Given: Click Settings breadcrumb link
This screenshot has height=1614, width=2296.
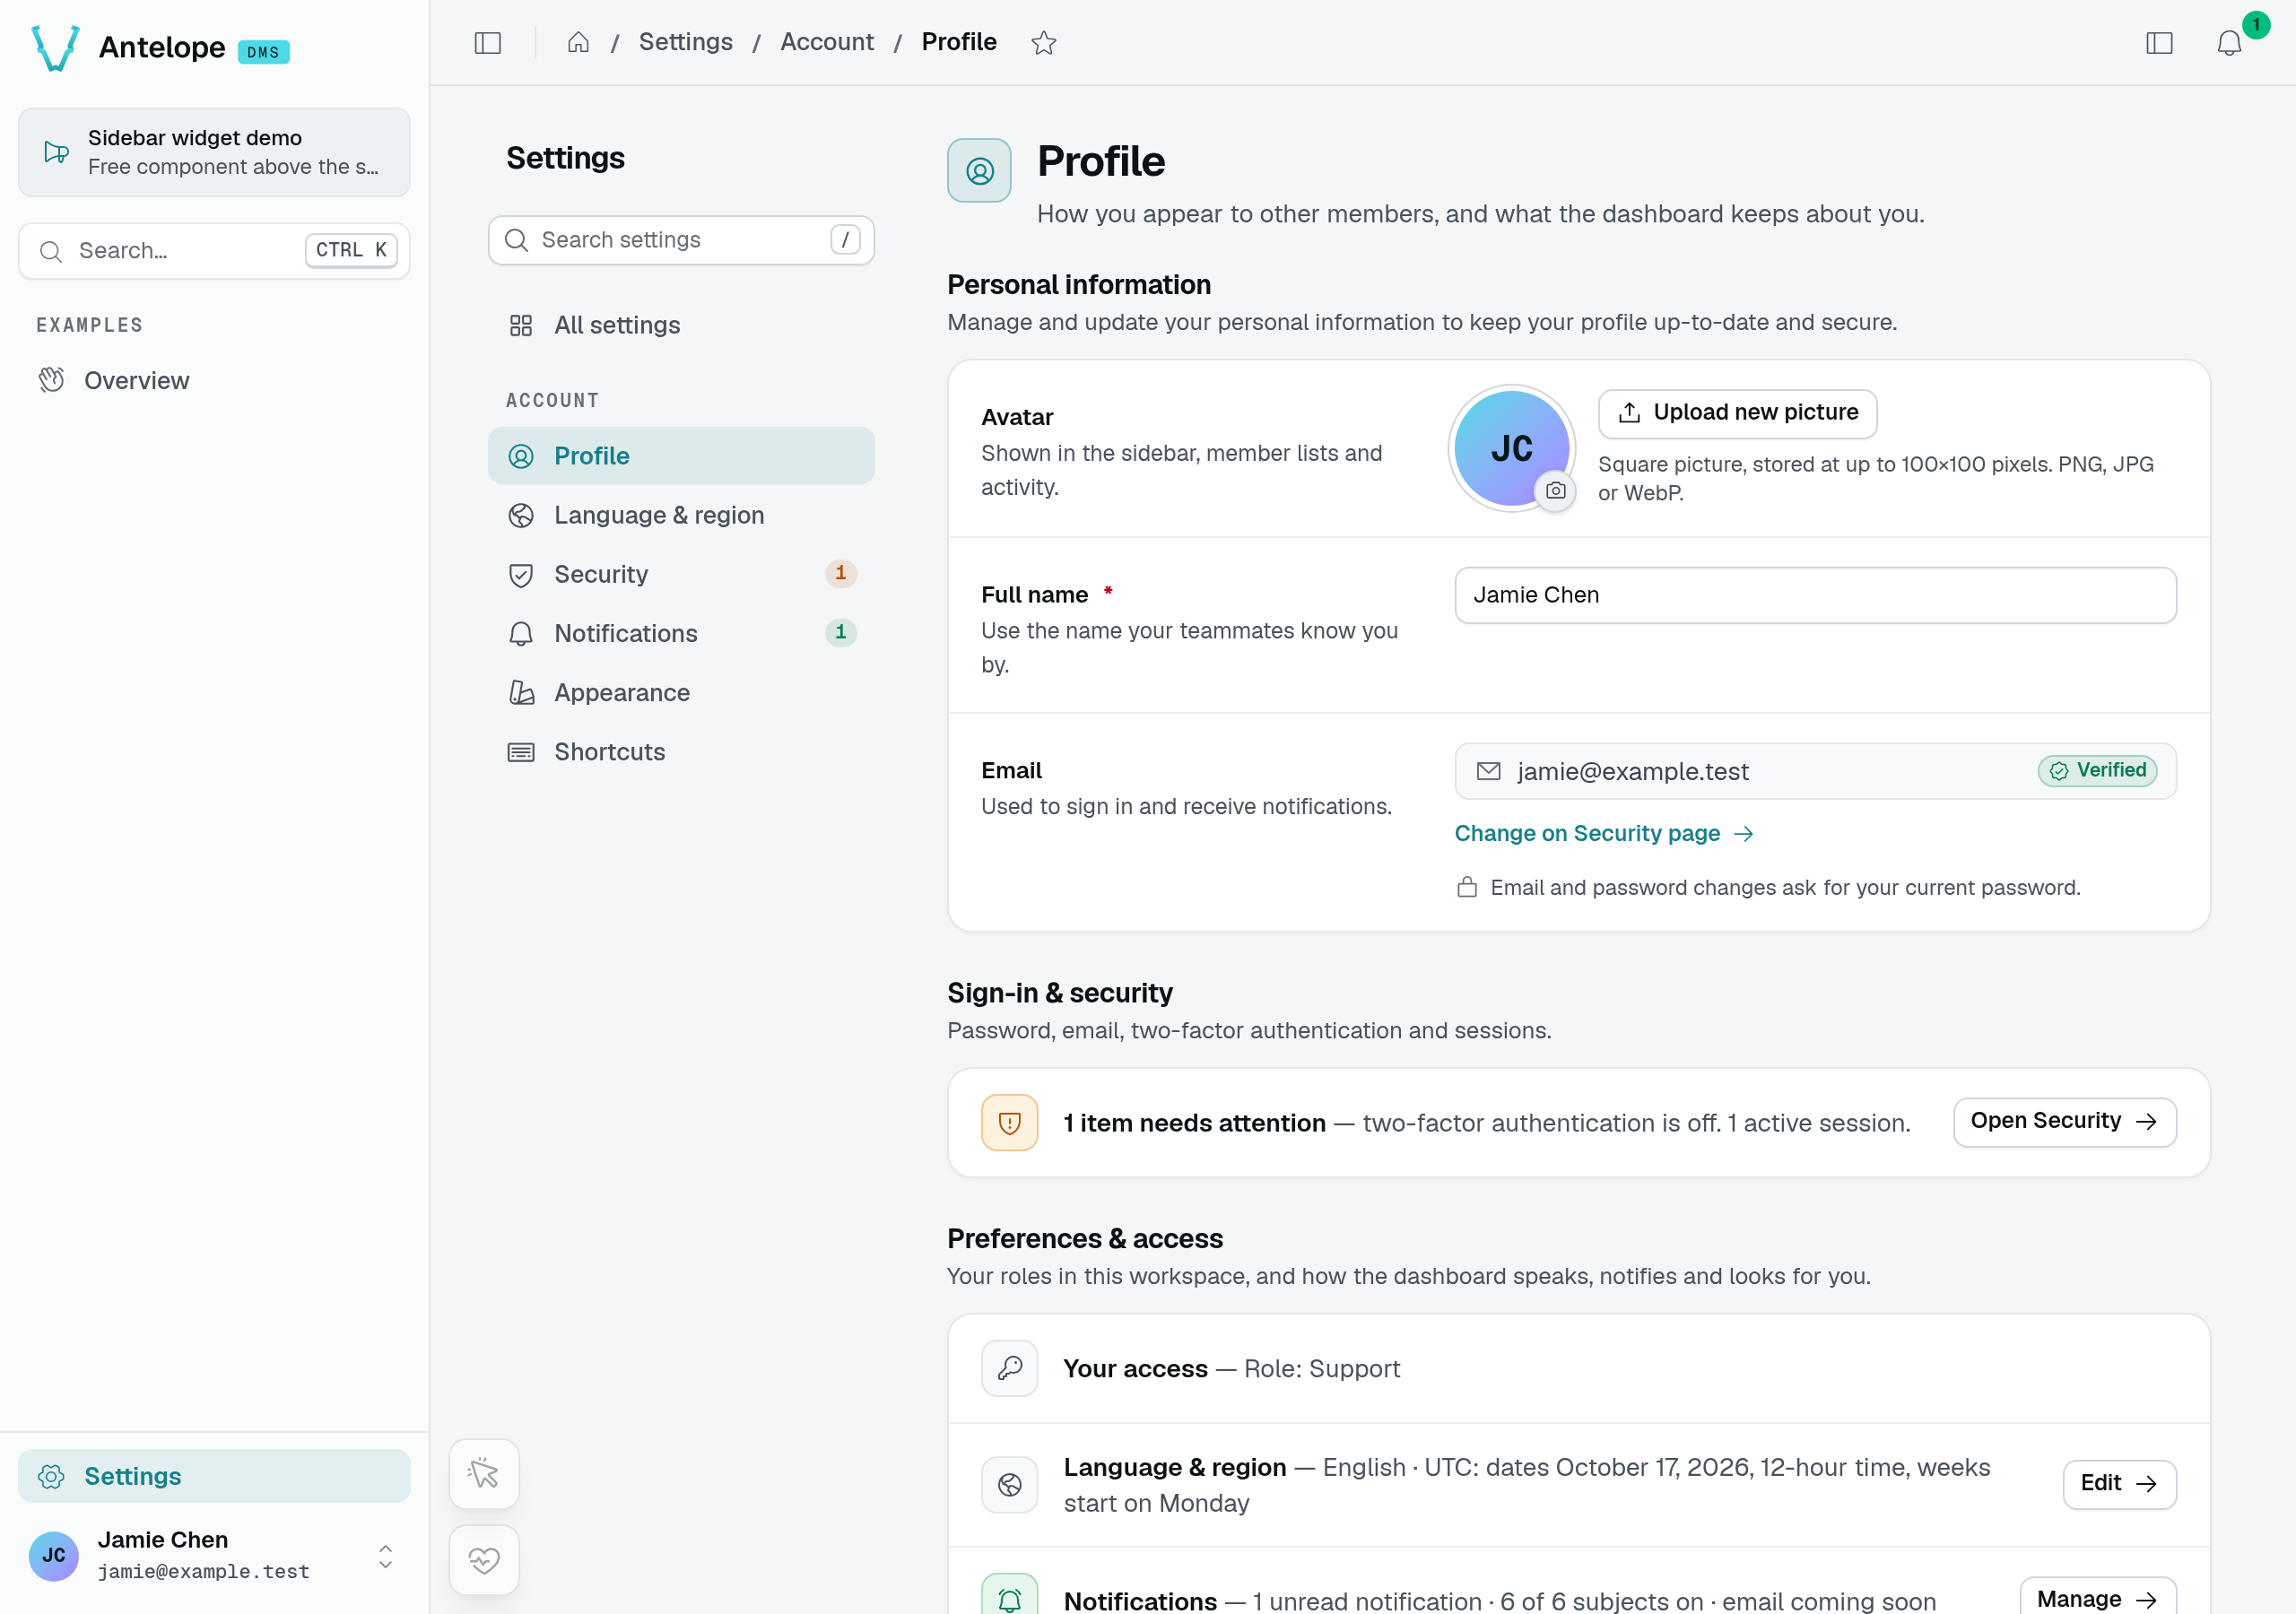Looking at the screenshot, I should [x=685, y=42].
